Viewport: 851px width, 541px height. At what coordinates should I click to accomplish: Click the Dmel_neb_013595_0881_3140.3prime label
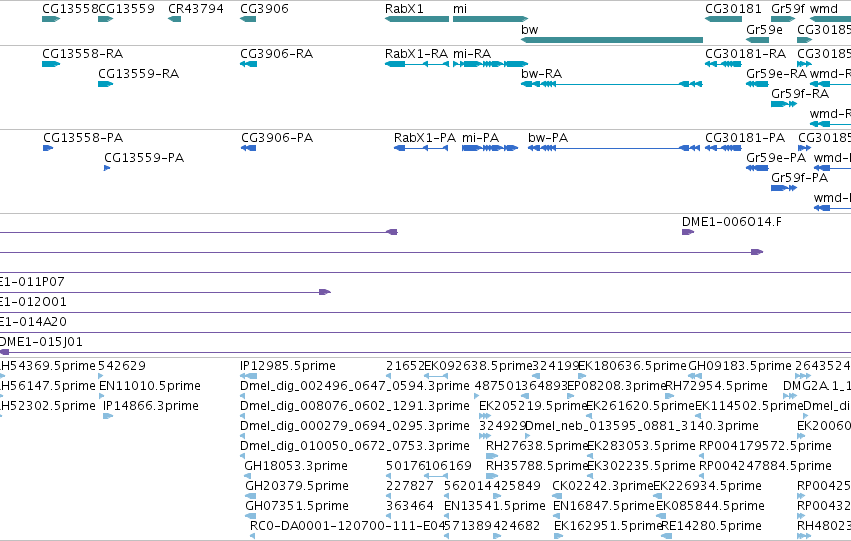(x=642, y=427)
